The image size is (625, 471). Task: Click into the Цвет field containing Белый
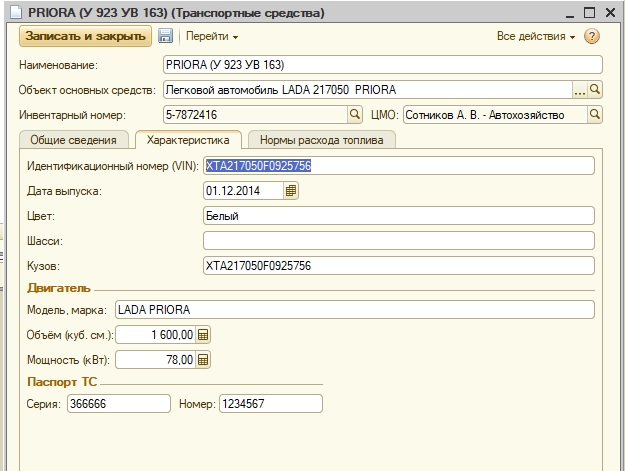pos(398,216)
